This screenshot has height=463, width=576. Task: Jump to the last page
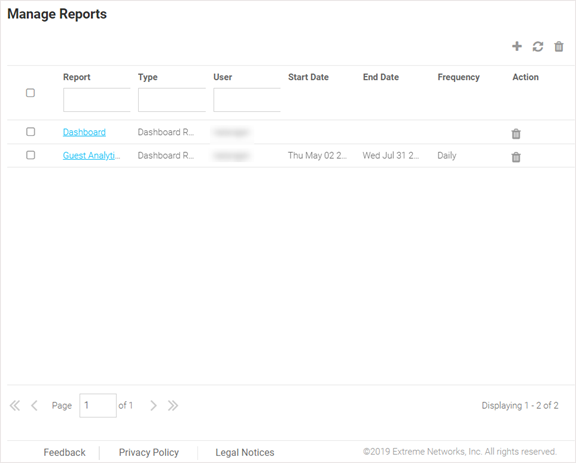coord(173,406)
